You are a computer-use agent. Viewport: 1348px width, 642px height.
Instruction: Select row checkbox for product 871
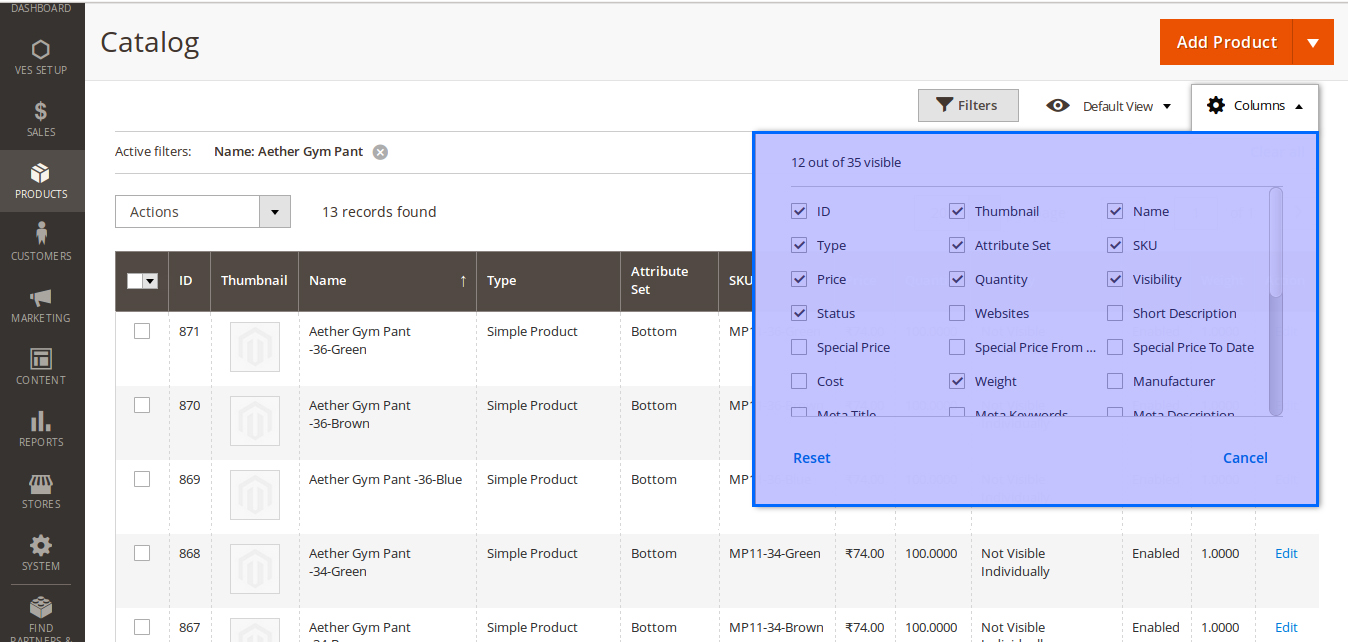(x=142, y=331)
